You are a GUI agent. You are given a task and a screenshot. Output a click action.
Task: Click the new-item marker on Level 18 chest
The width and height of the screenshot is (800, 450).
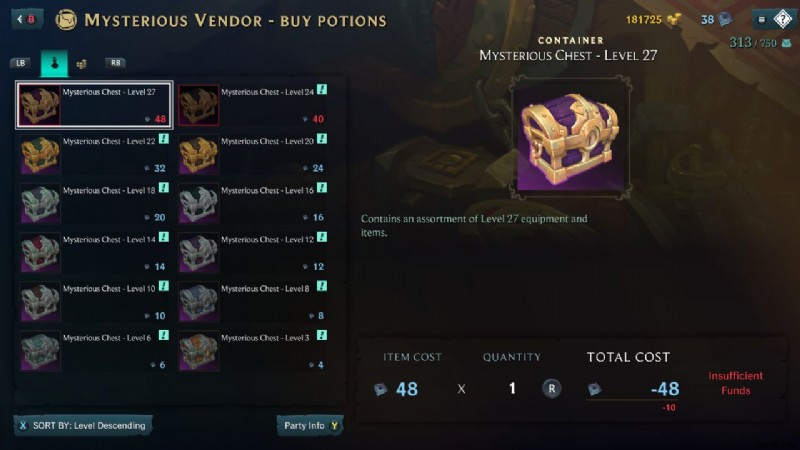(x=164, y=188)
